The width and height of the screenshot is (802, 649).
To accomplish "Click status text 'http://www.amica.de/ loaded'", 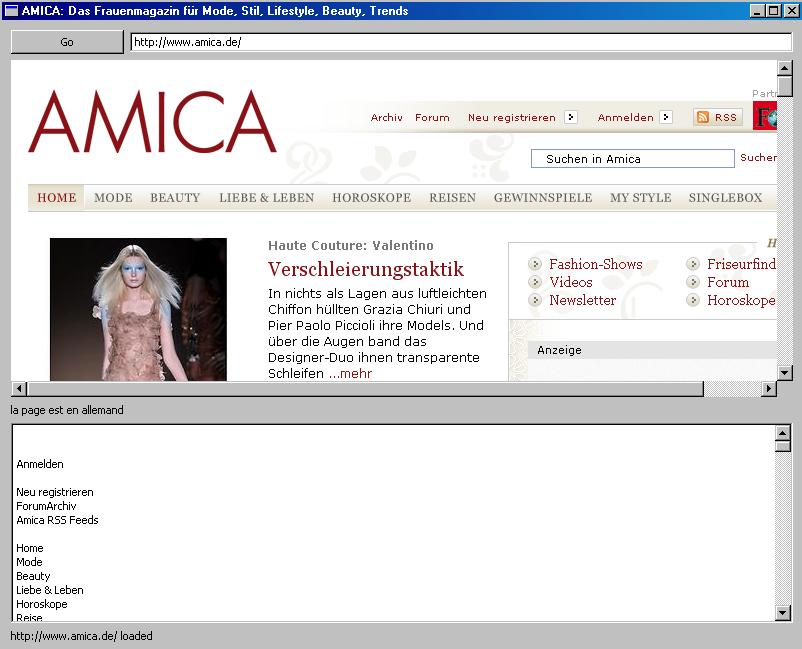I will click(x=81, y=636).
